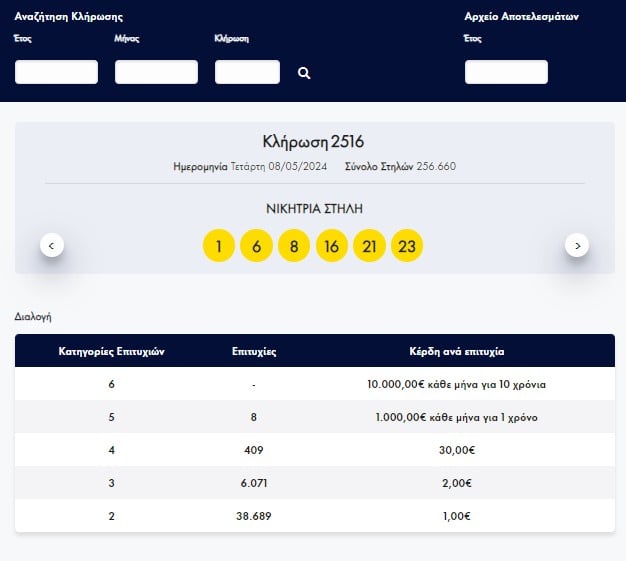This screenshot has height=561, width=626.
Task: Open the Έτος dropdown under Αναζήτηση Κλήρωσης
Action: (x=56, y=72)
